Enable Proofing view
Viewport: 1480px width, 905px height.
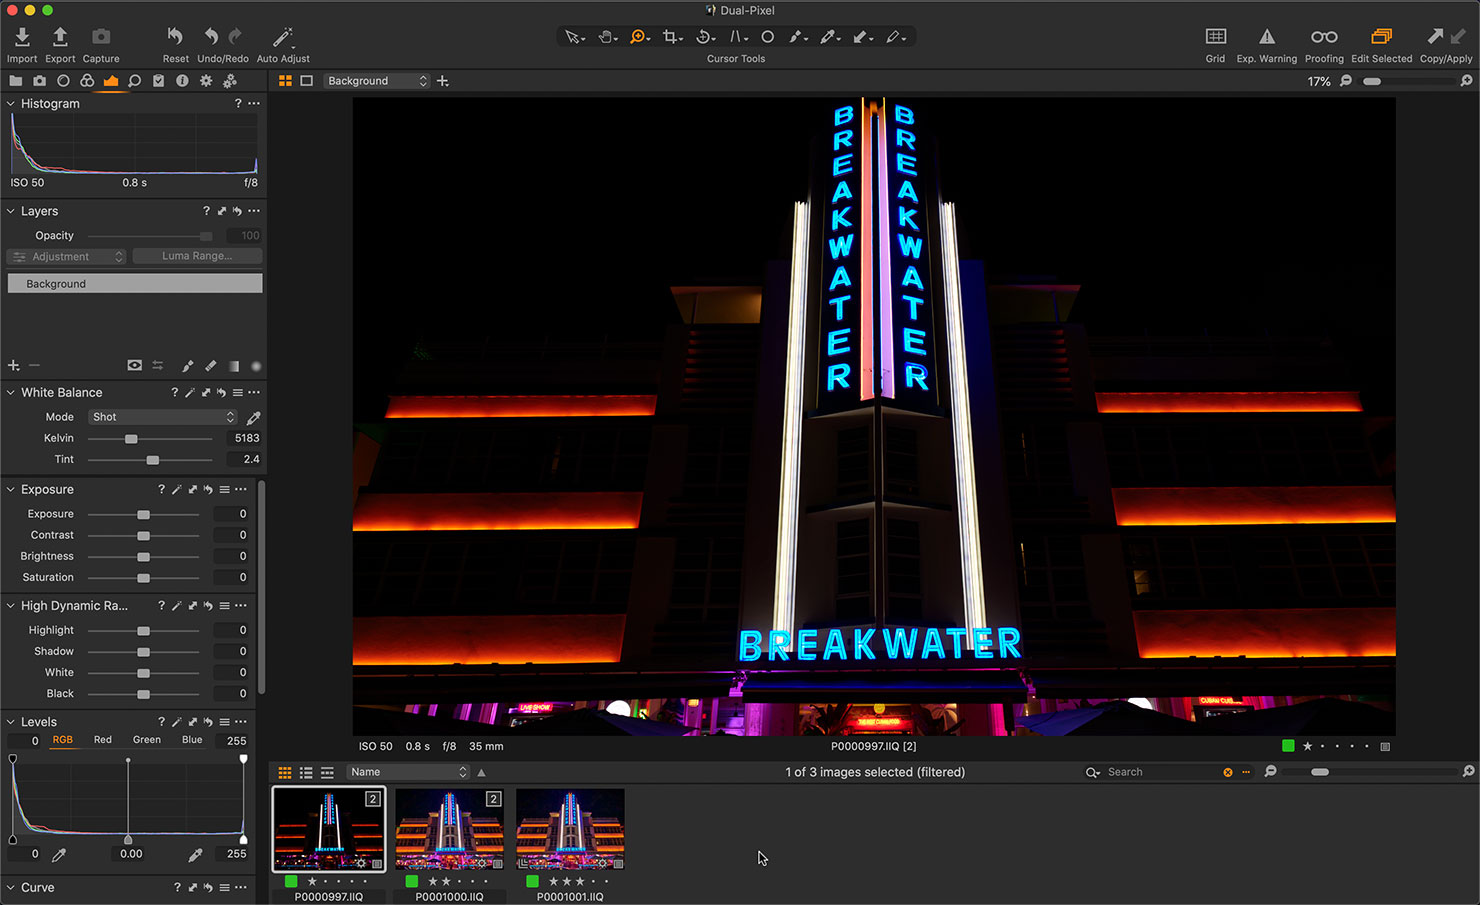[x=1324, y=37]
